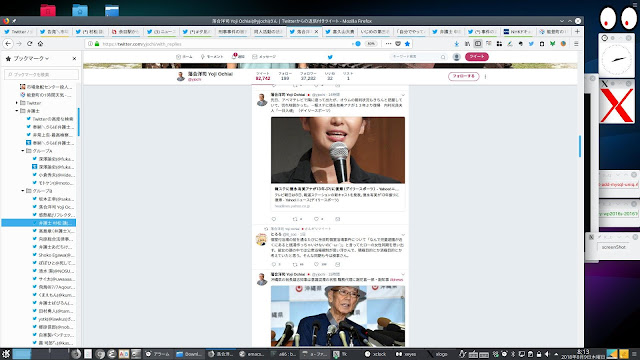Click the Twitter bird extension icon in toolbar
640x360 pixels.
531,44
